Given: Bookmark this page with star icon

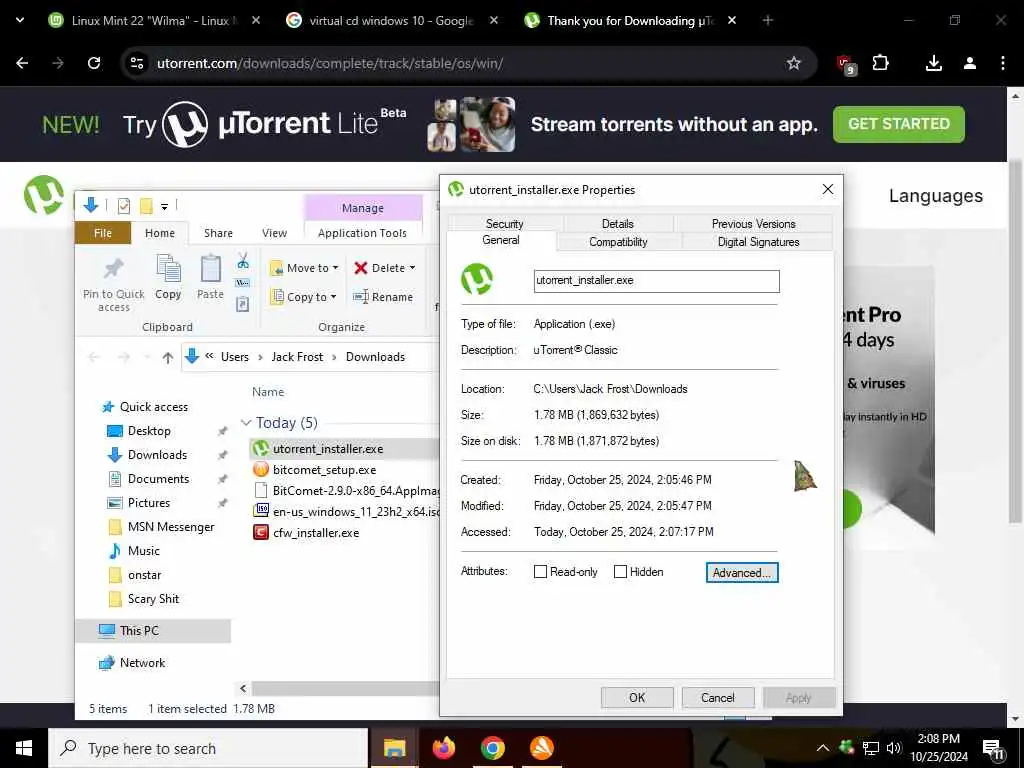Looking at the screenshot, I should click(x=793, y=63).
